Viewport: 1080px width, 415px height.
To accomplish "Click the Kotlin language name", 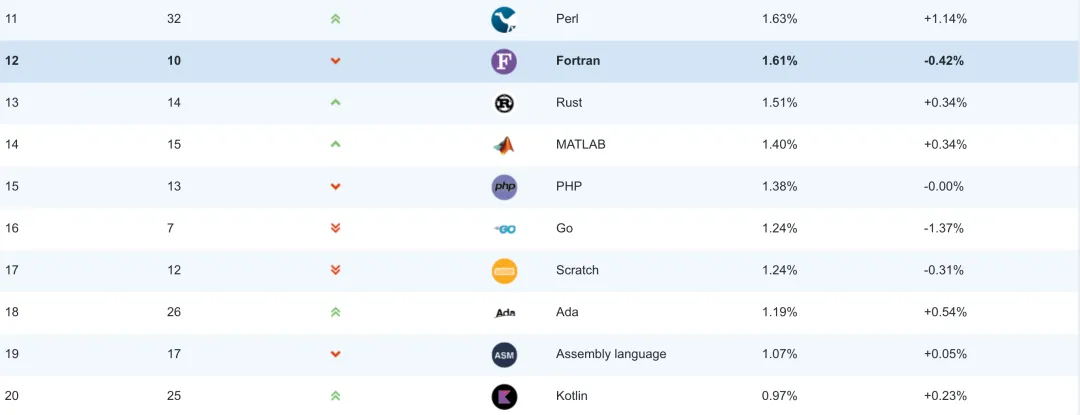I will click(572, 396).
